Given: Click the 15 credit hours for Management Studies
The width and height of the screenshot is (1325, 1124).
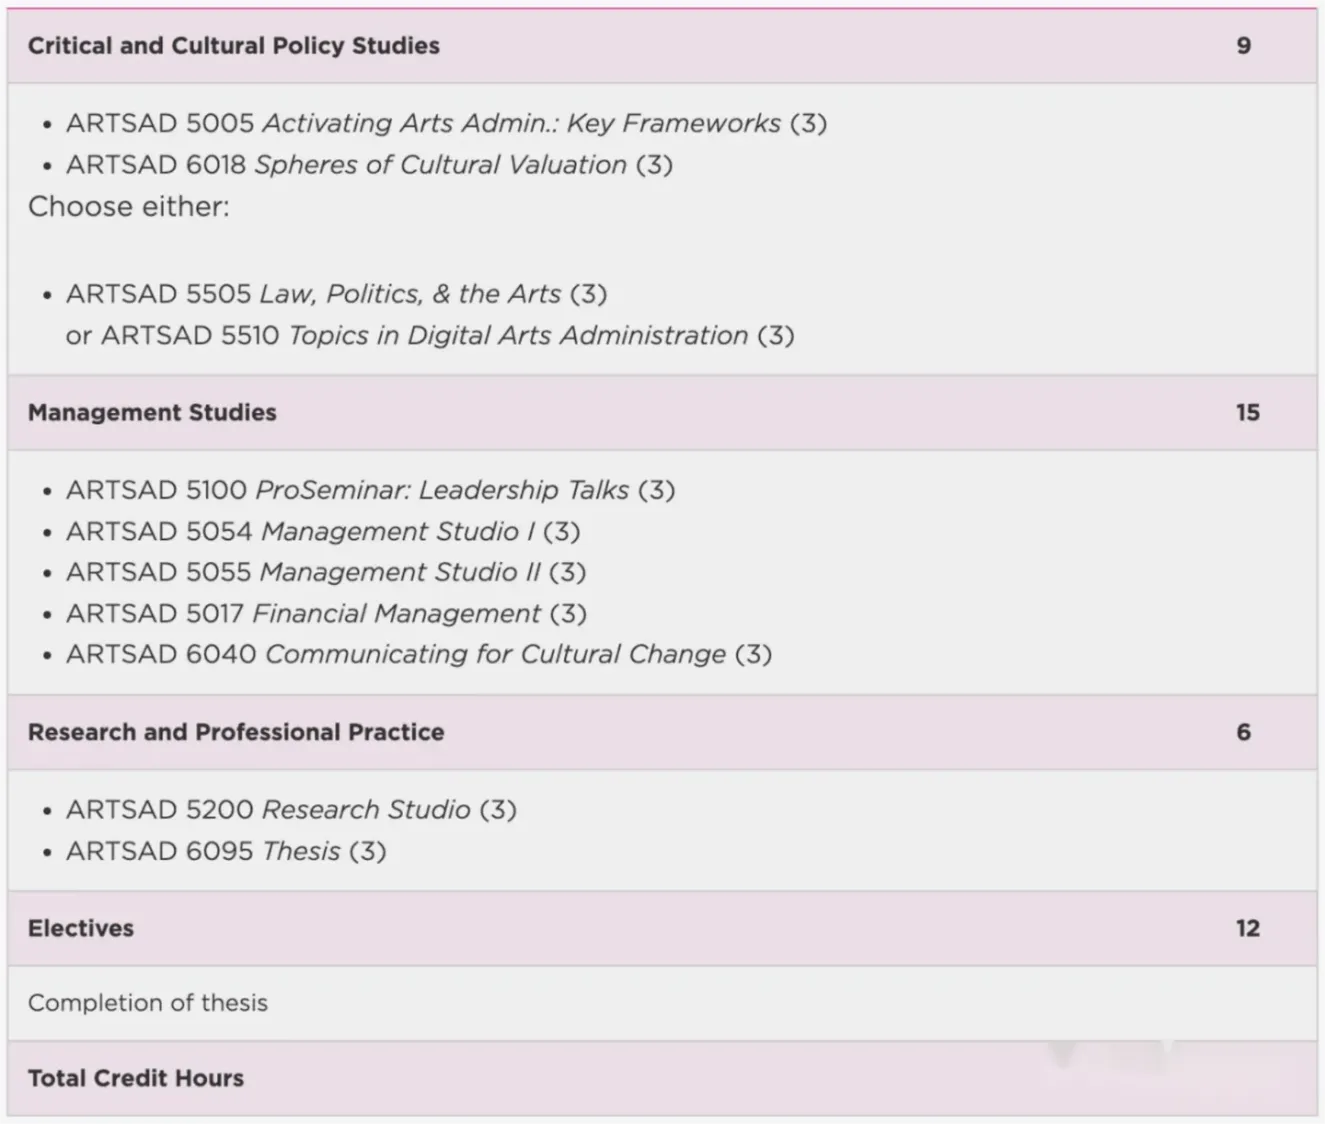Looking at the screenshot, I should pyautogui.click(x=1247, y=413).
